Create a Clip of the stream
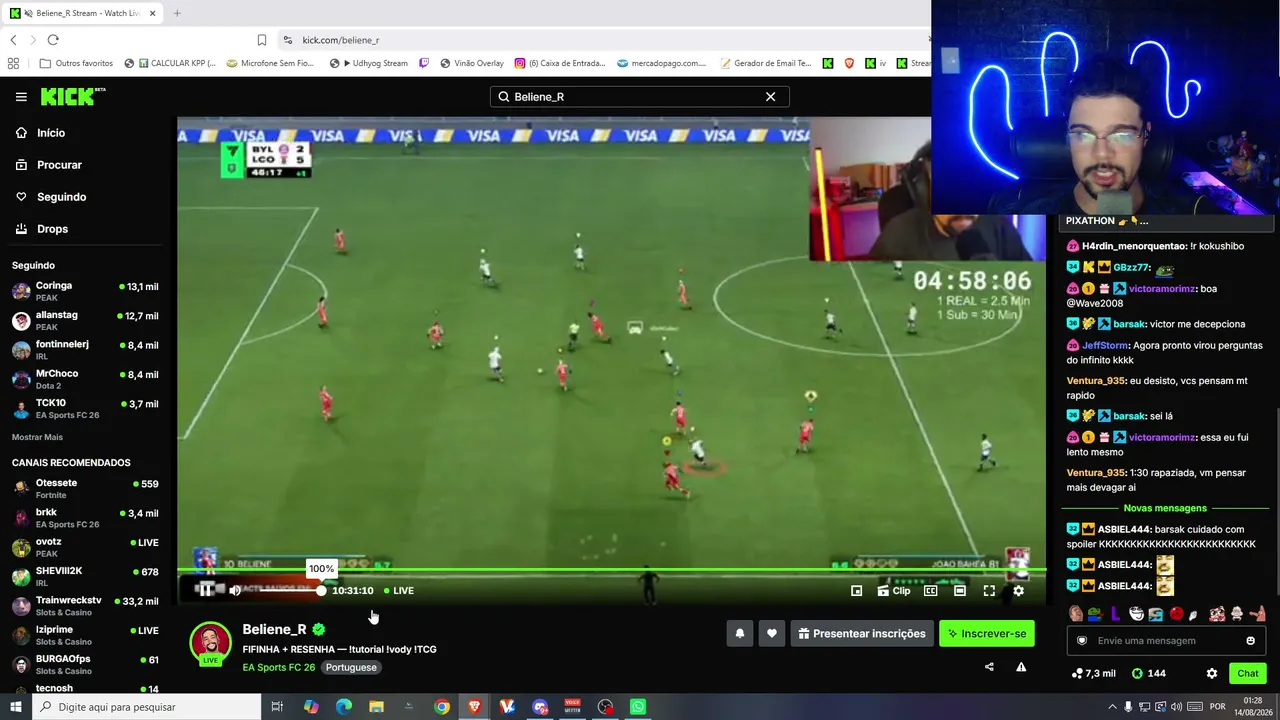The height and width of the screenshot is (720, 1280). 894,591
